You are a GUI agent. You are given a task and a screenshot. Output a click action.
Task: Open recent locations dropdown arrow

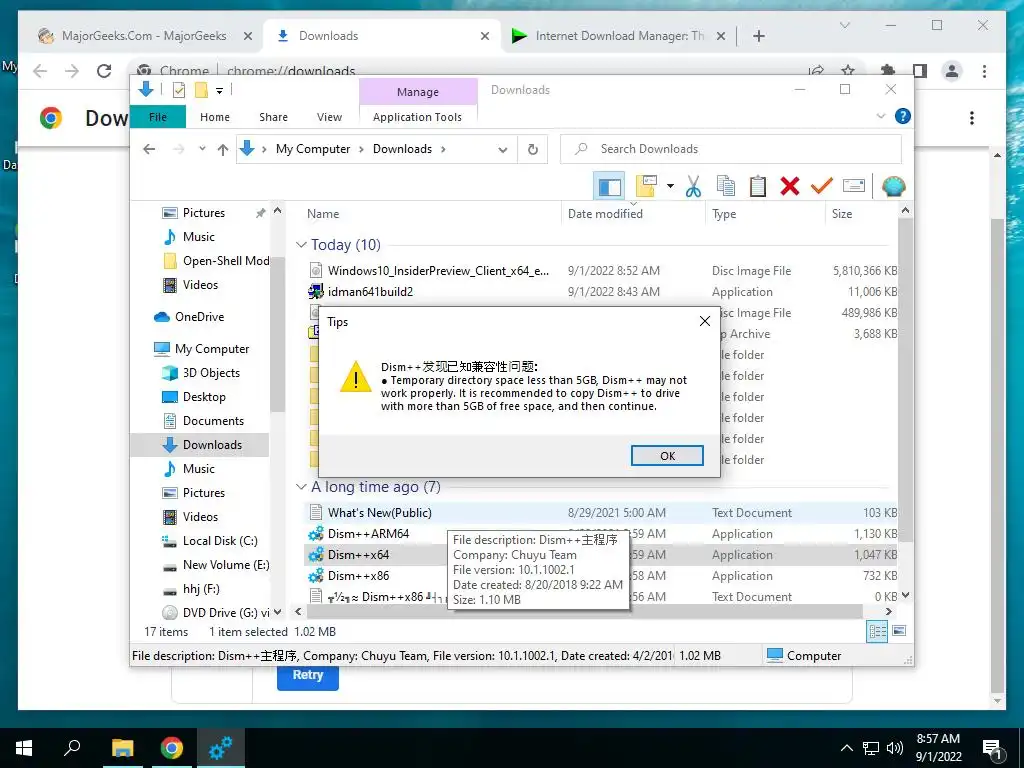tap(202, 149)
